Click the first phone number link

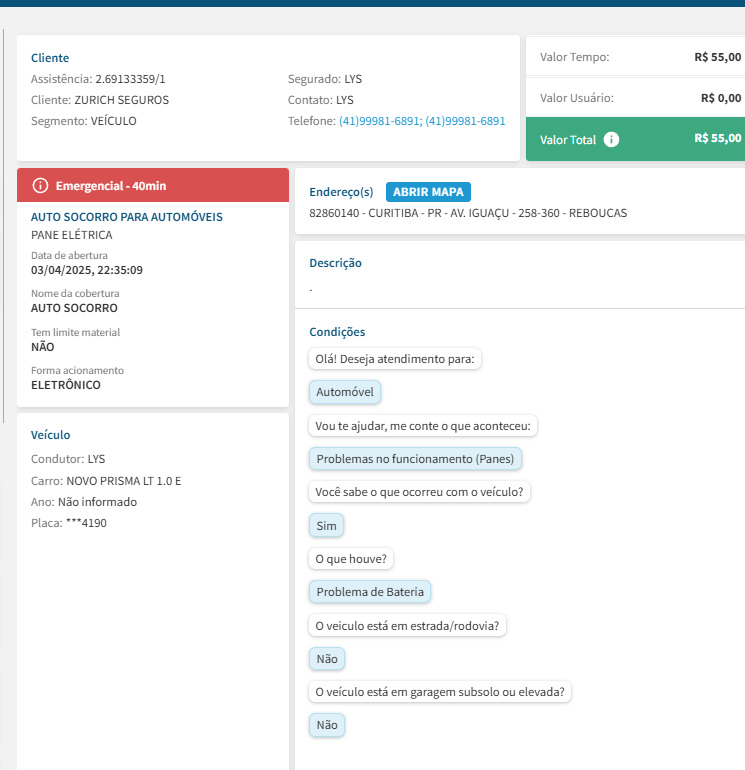pos(379,121)
